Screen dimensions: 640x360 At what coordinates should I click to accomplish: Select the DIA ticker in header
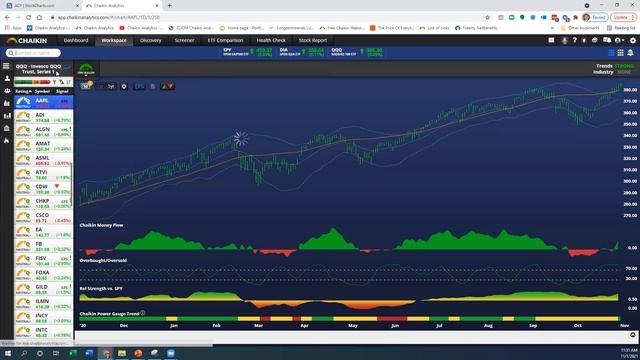[x=302, y=52]
